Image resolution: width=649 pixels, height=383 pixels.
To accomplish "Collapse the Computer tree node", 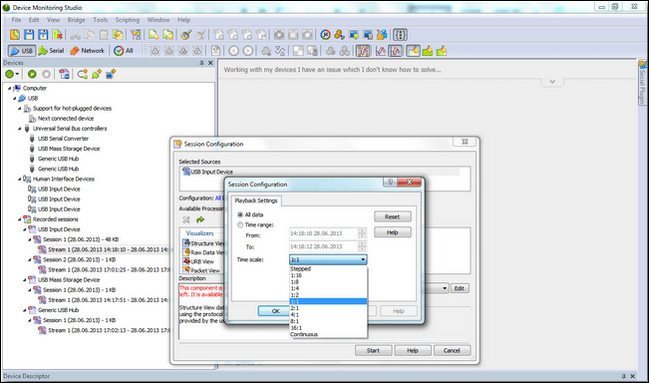I will pos(9,88).
